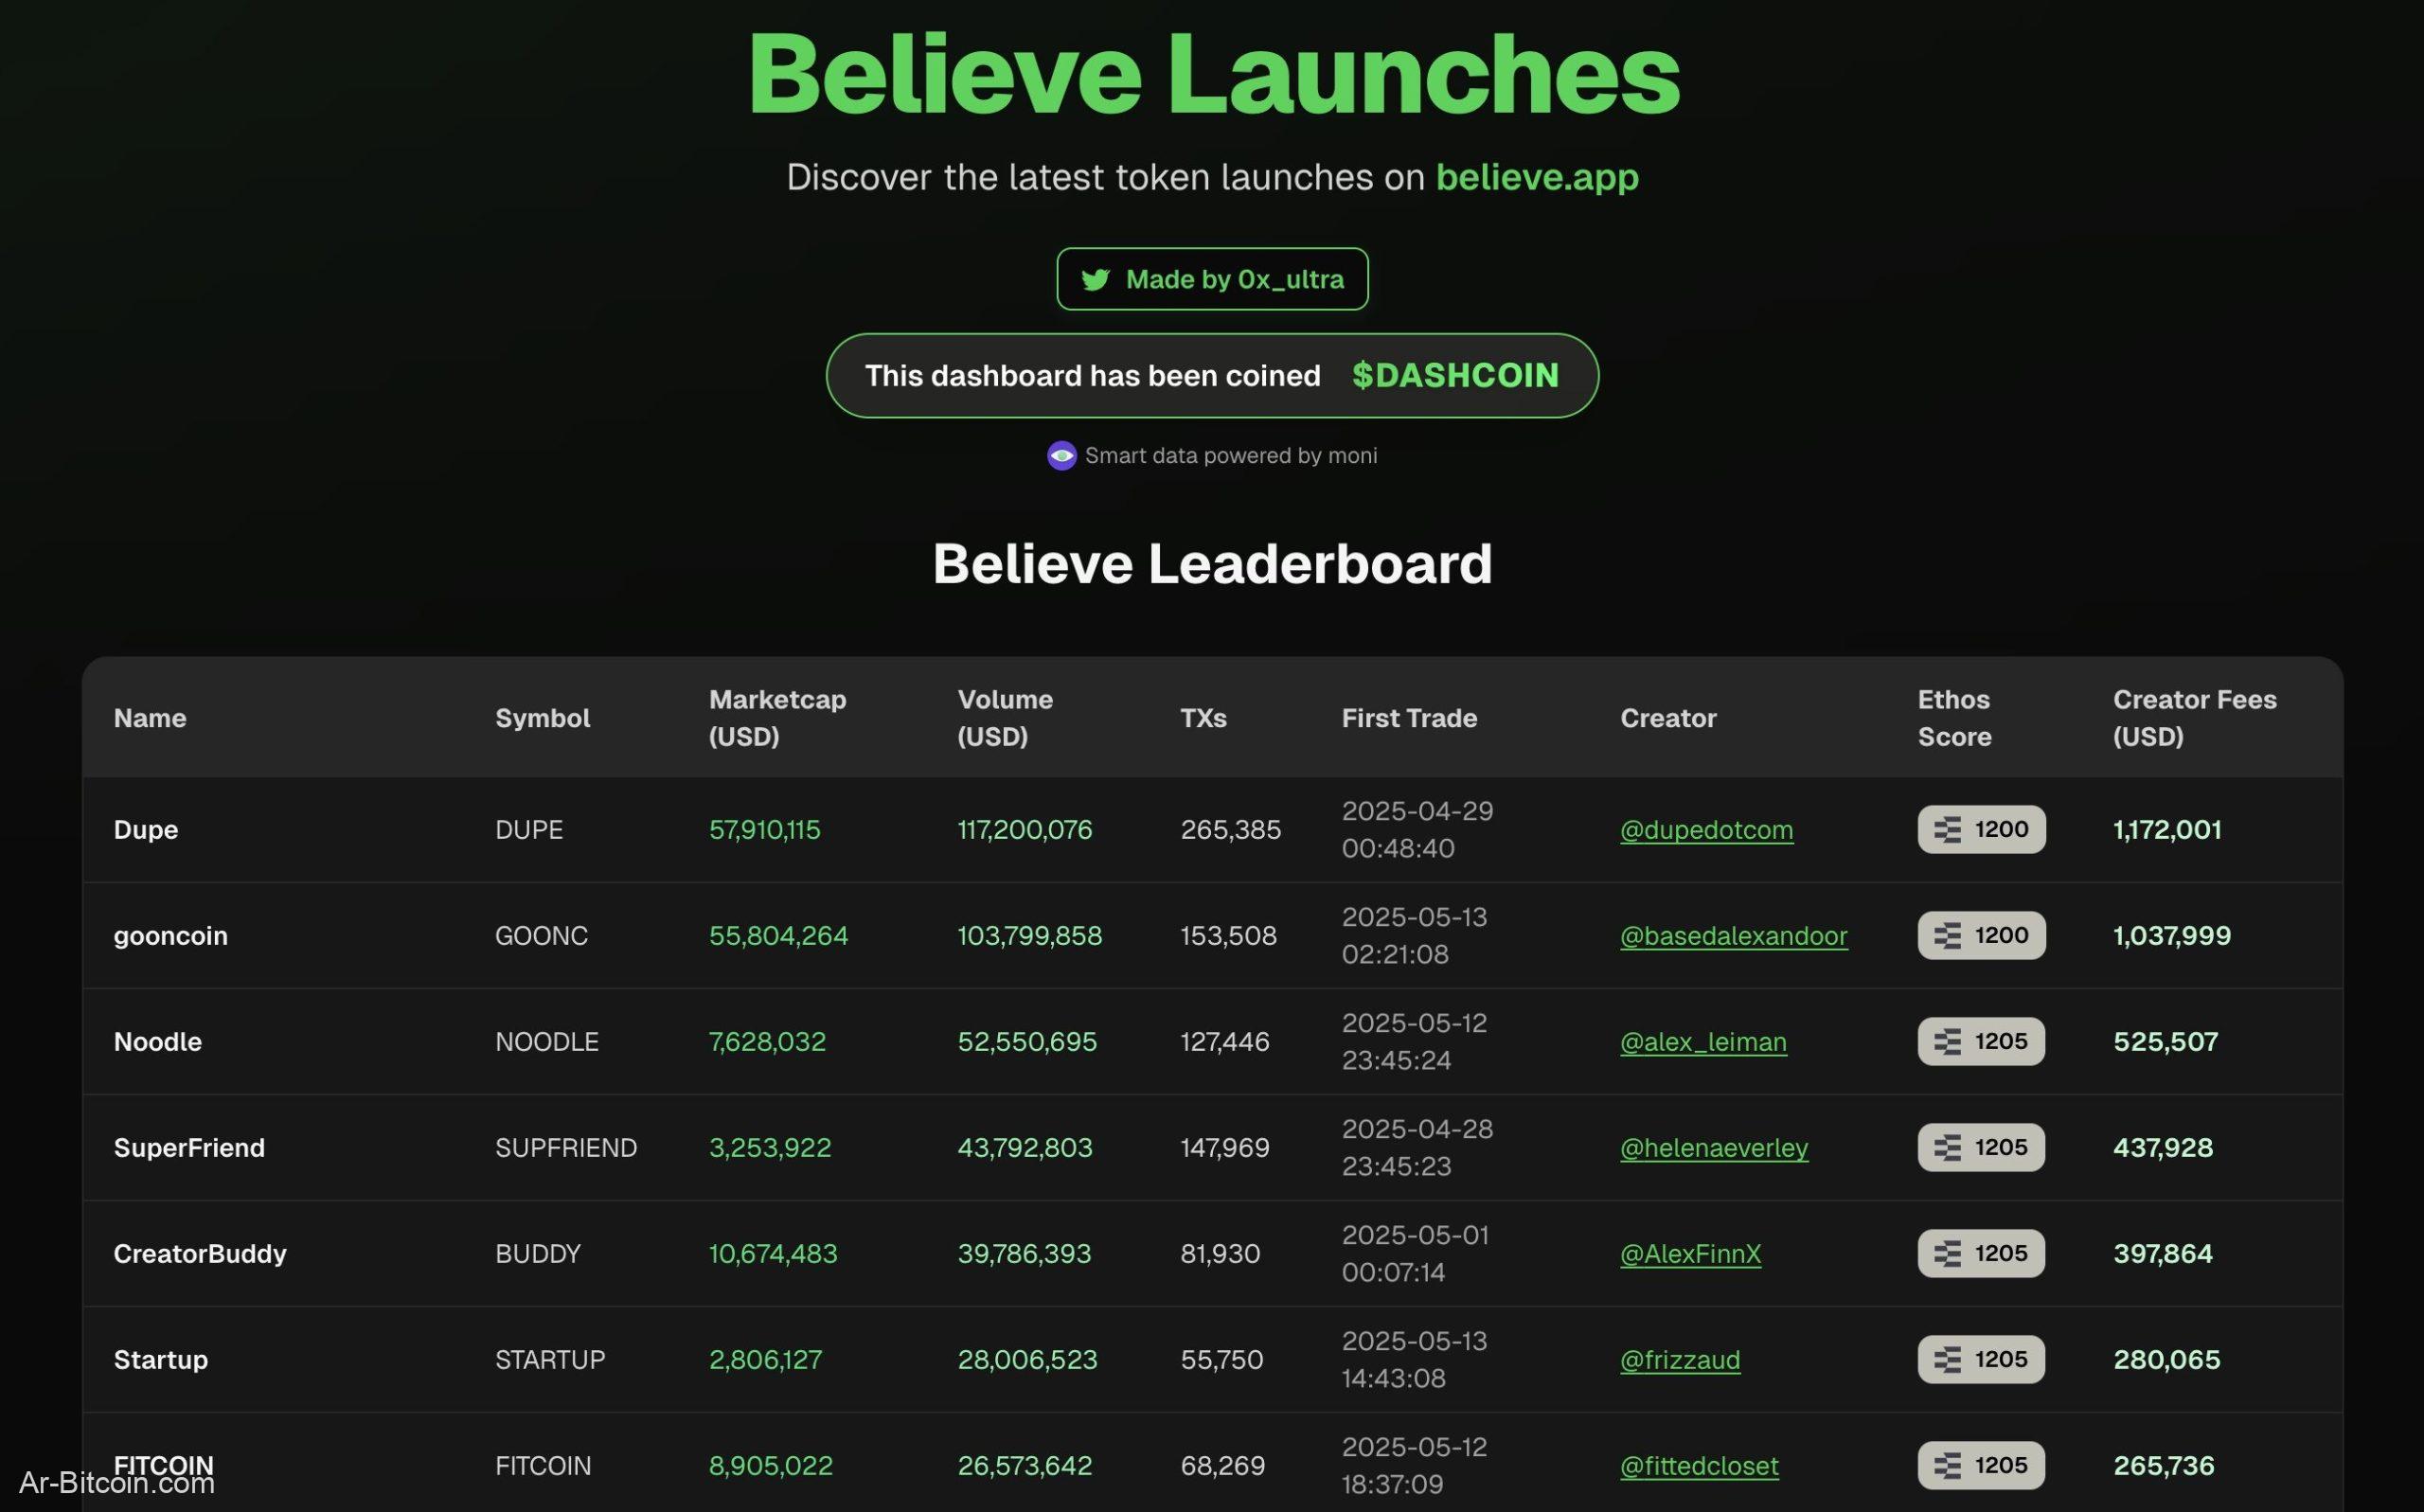Click Ethos icon in SuperFriend row
Image resolution: width=2424 pixels, height=1512 pixels.
pyautogui.click(x=1947, y=1148)
